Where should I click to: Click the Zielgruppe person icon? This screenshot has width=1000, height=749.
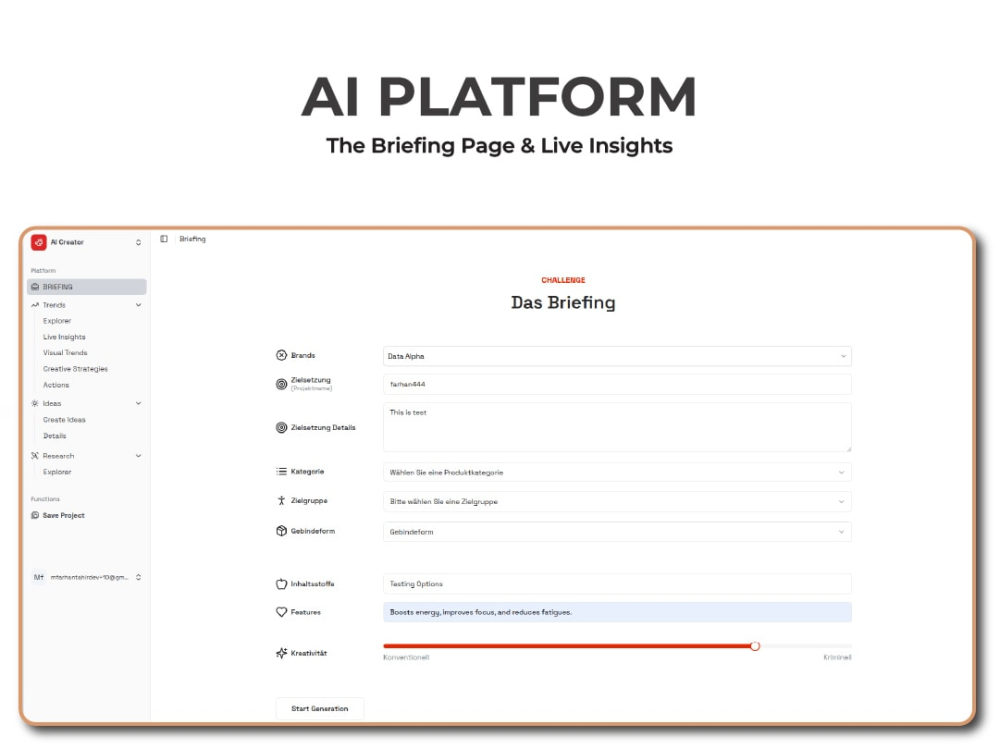[x=281, y=501]
